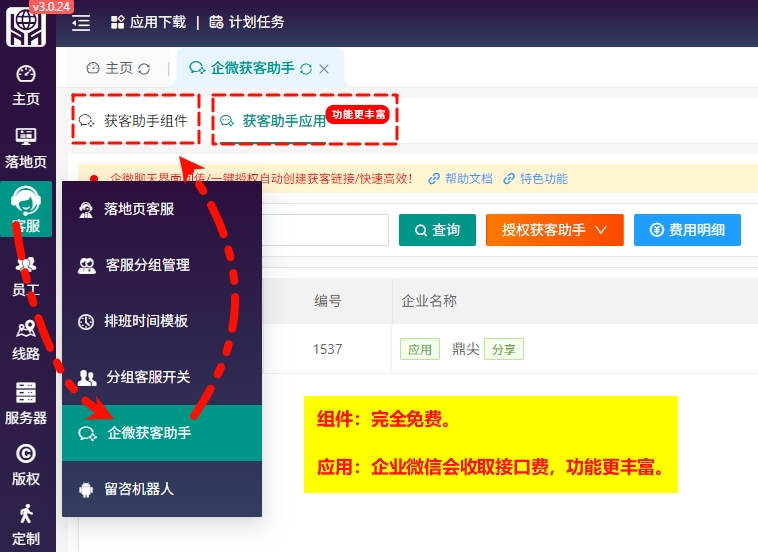Click the 查询 search button
The height and width of the screenshot is (552, 758).
437,230
